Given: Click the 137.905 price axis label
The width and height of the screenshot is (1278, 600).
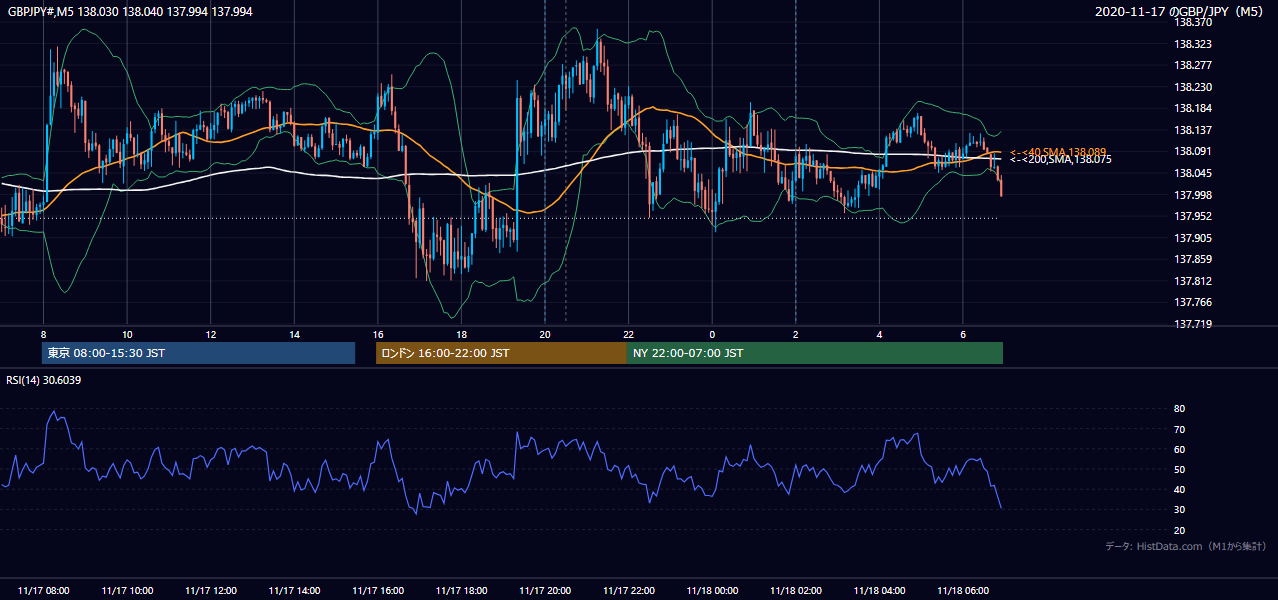Looking at the screenshot, I should [1193, 237].
